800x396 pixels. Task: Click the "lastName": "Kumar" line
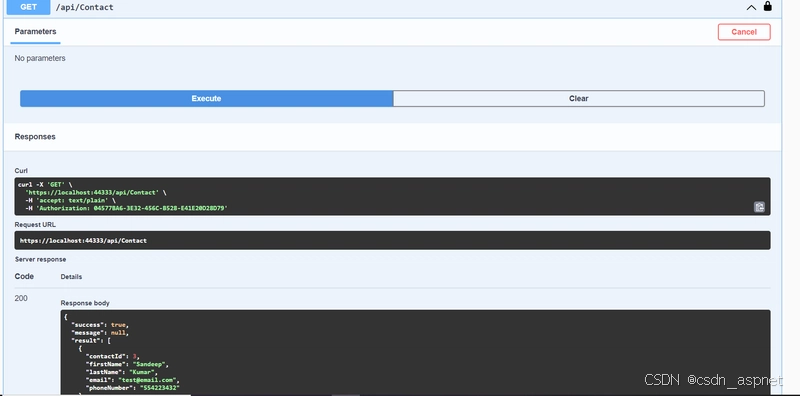[x=121, y=372]
